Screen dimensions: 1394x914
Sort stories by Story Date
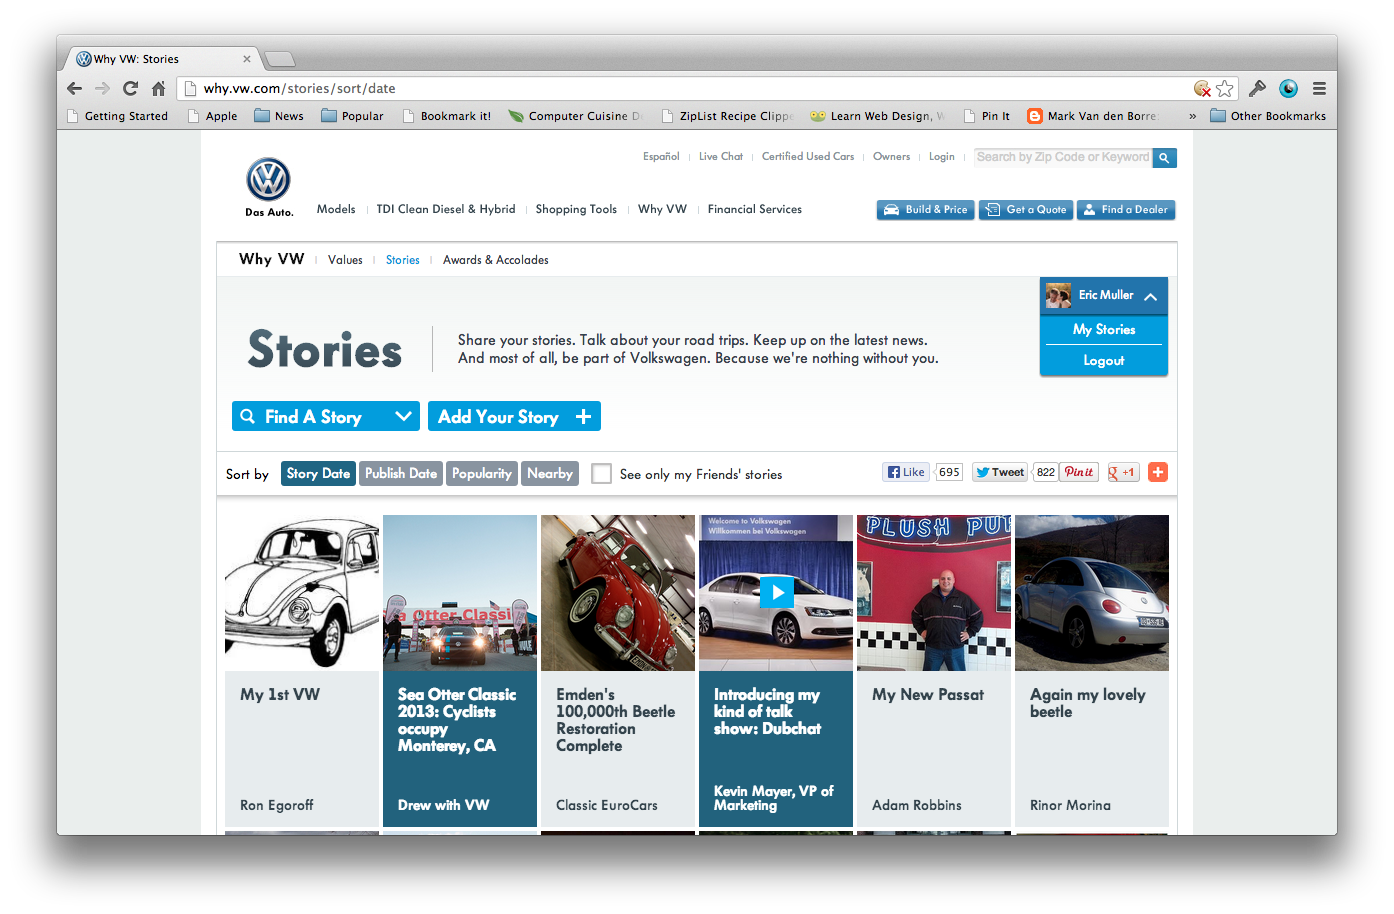point(318,473)
